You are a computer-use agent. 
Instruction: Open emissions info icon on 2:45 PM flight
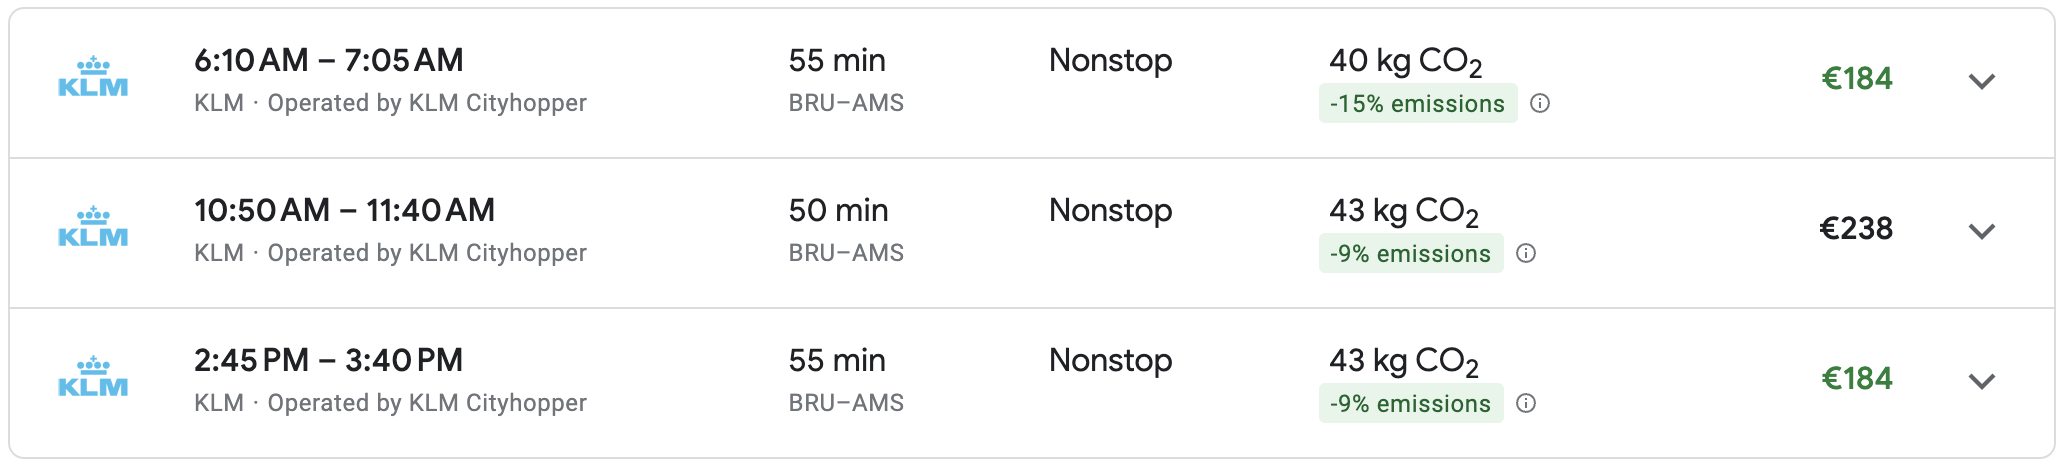[1526, 403]
